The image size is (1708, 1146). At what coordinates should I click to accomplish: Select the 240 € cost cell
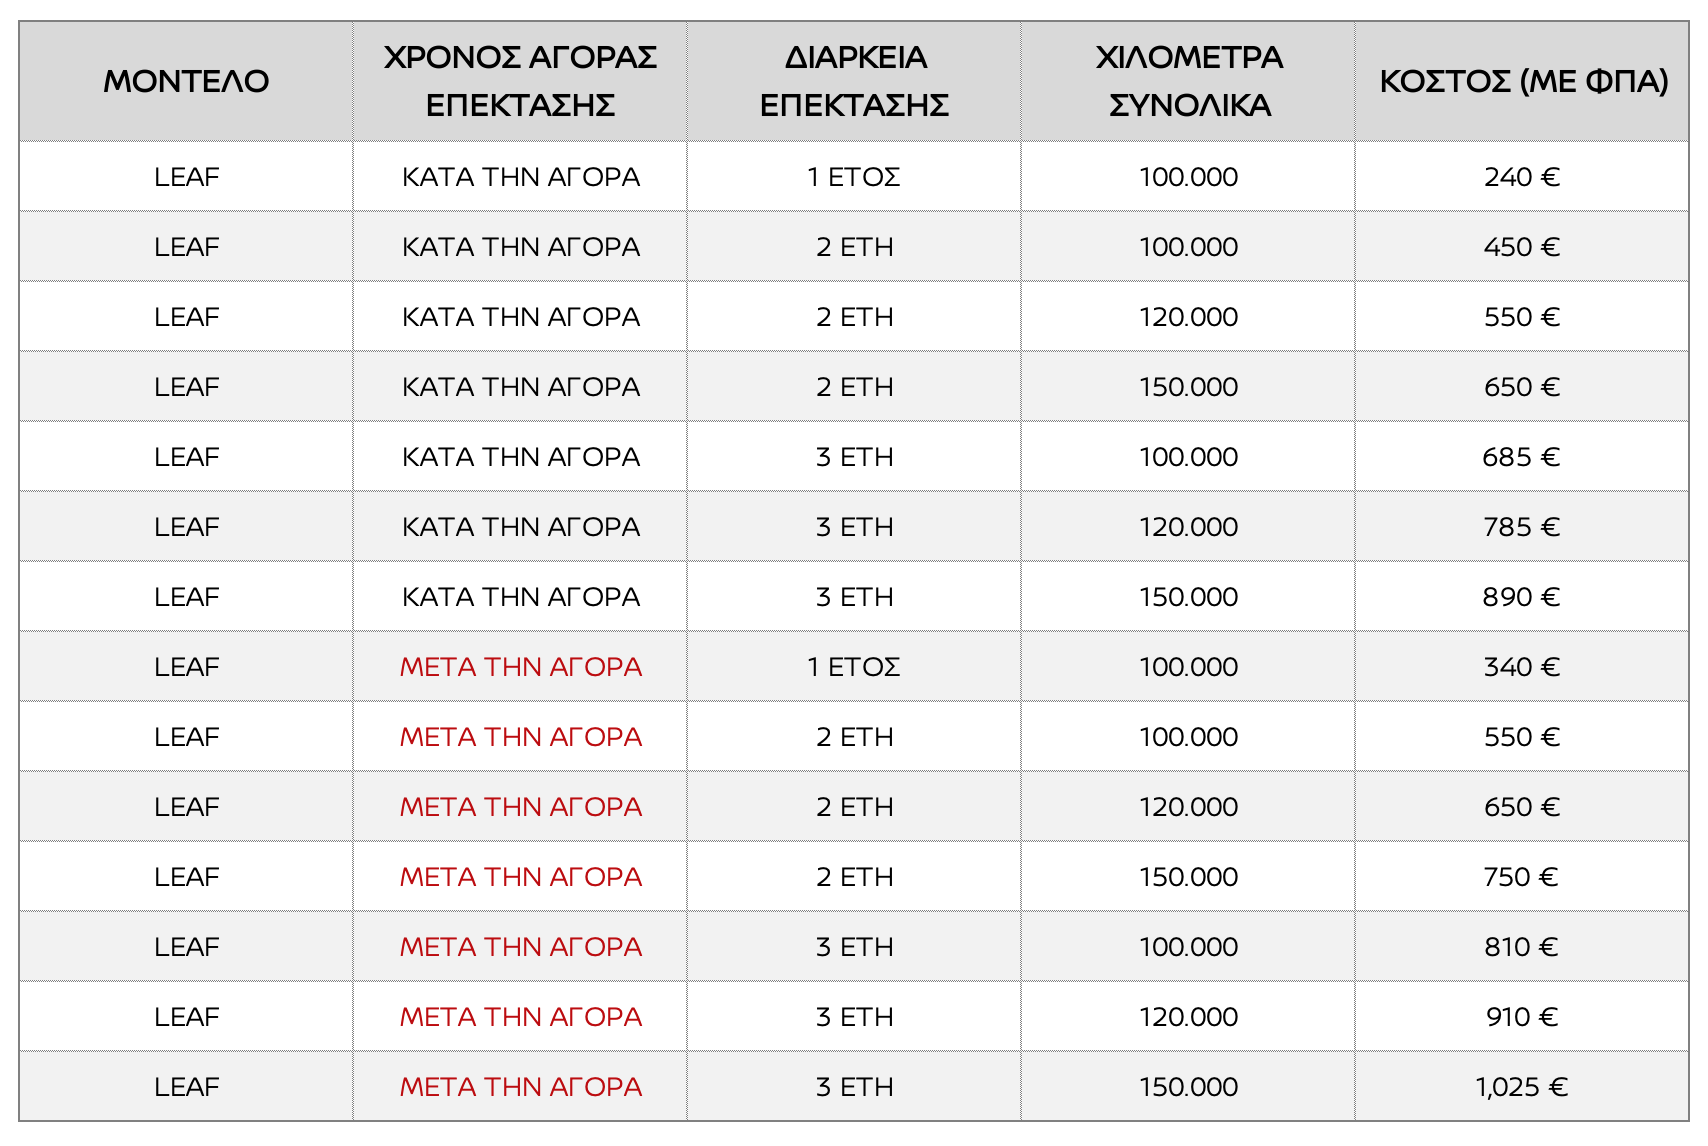1522,177
